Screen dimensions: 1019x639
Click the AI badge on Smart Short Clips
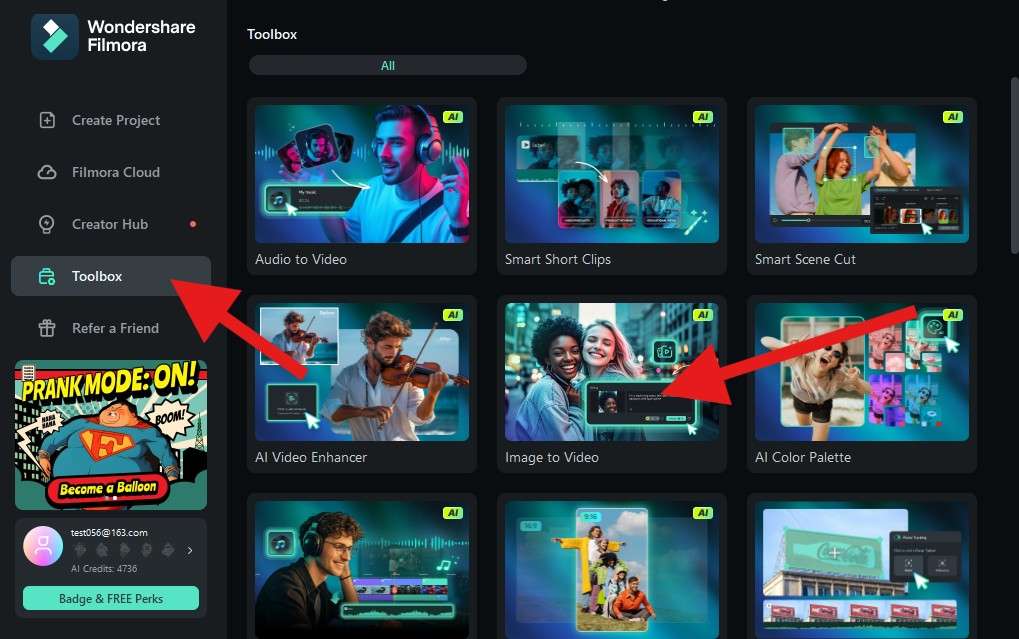703,117
